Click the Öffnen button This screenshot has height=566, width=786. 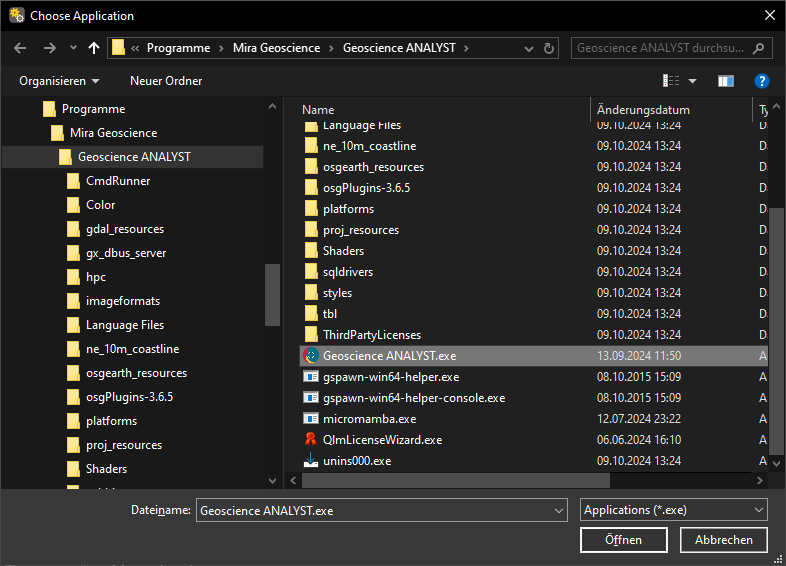(x=624, y=540)
